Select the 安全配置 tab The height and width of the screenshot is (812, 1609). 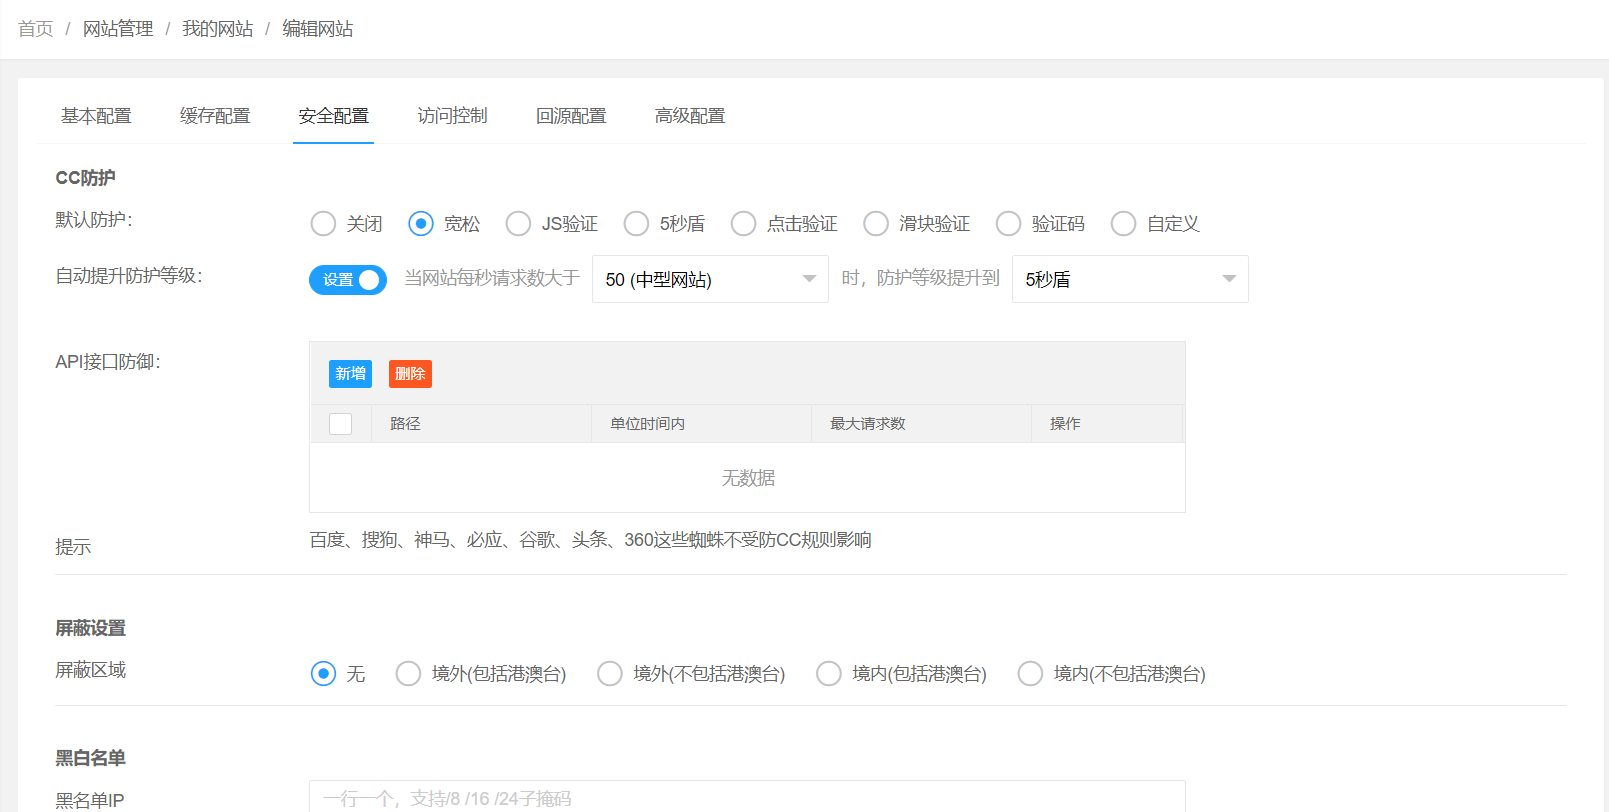(x=333, y=116)
